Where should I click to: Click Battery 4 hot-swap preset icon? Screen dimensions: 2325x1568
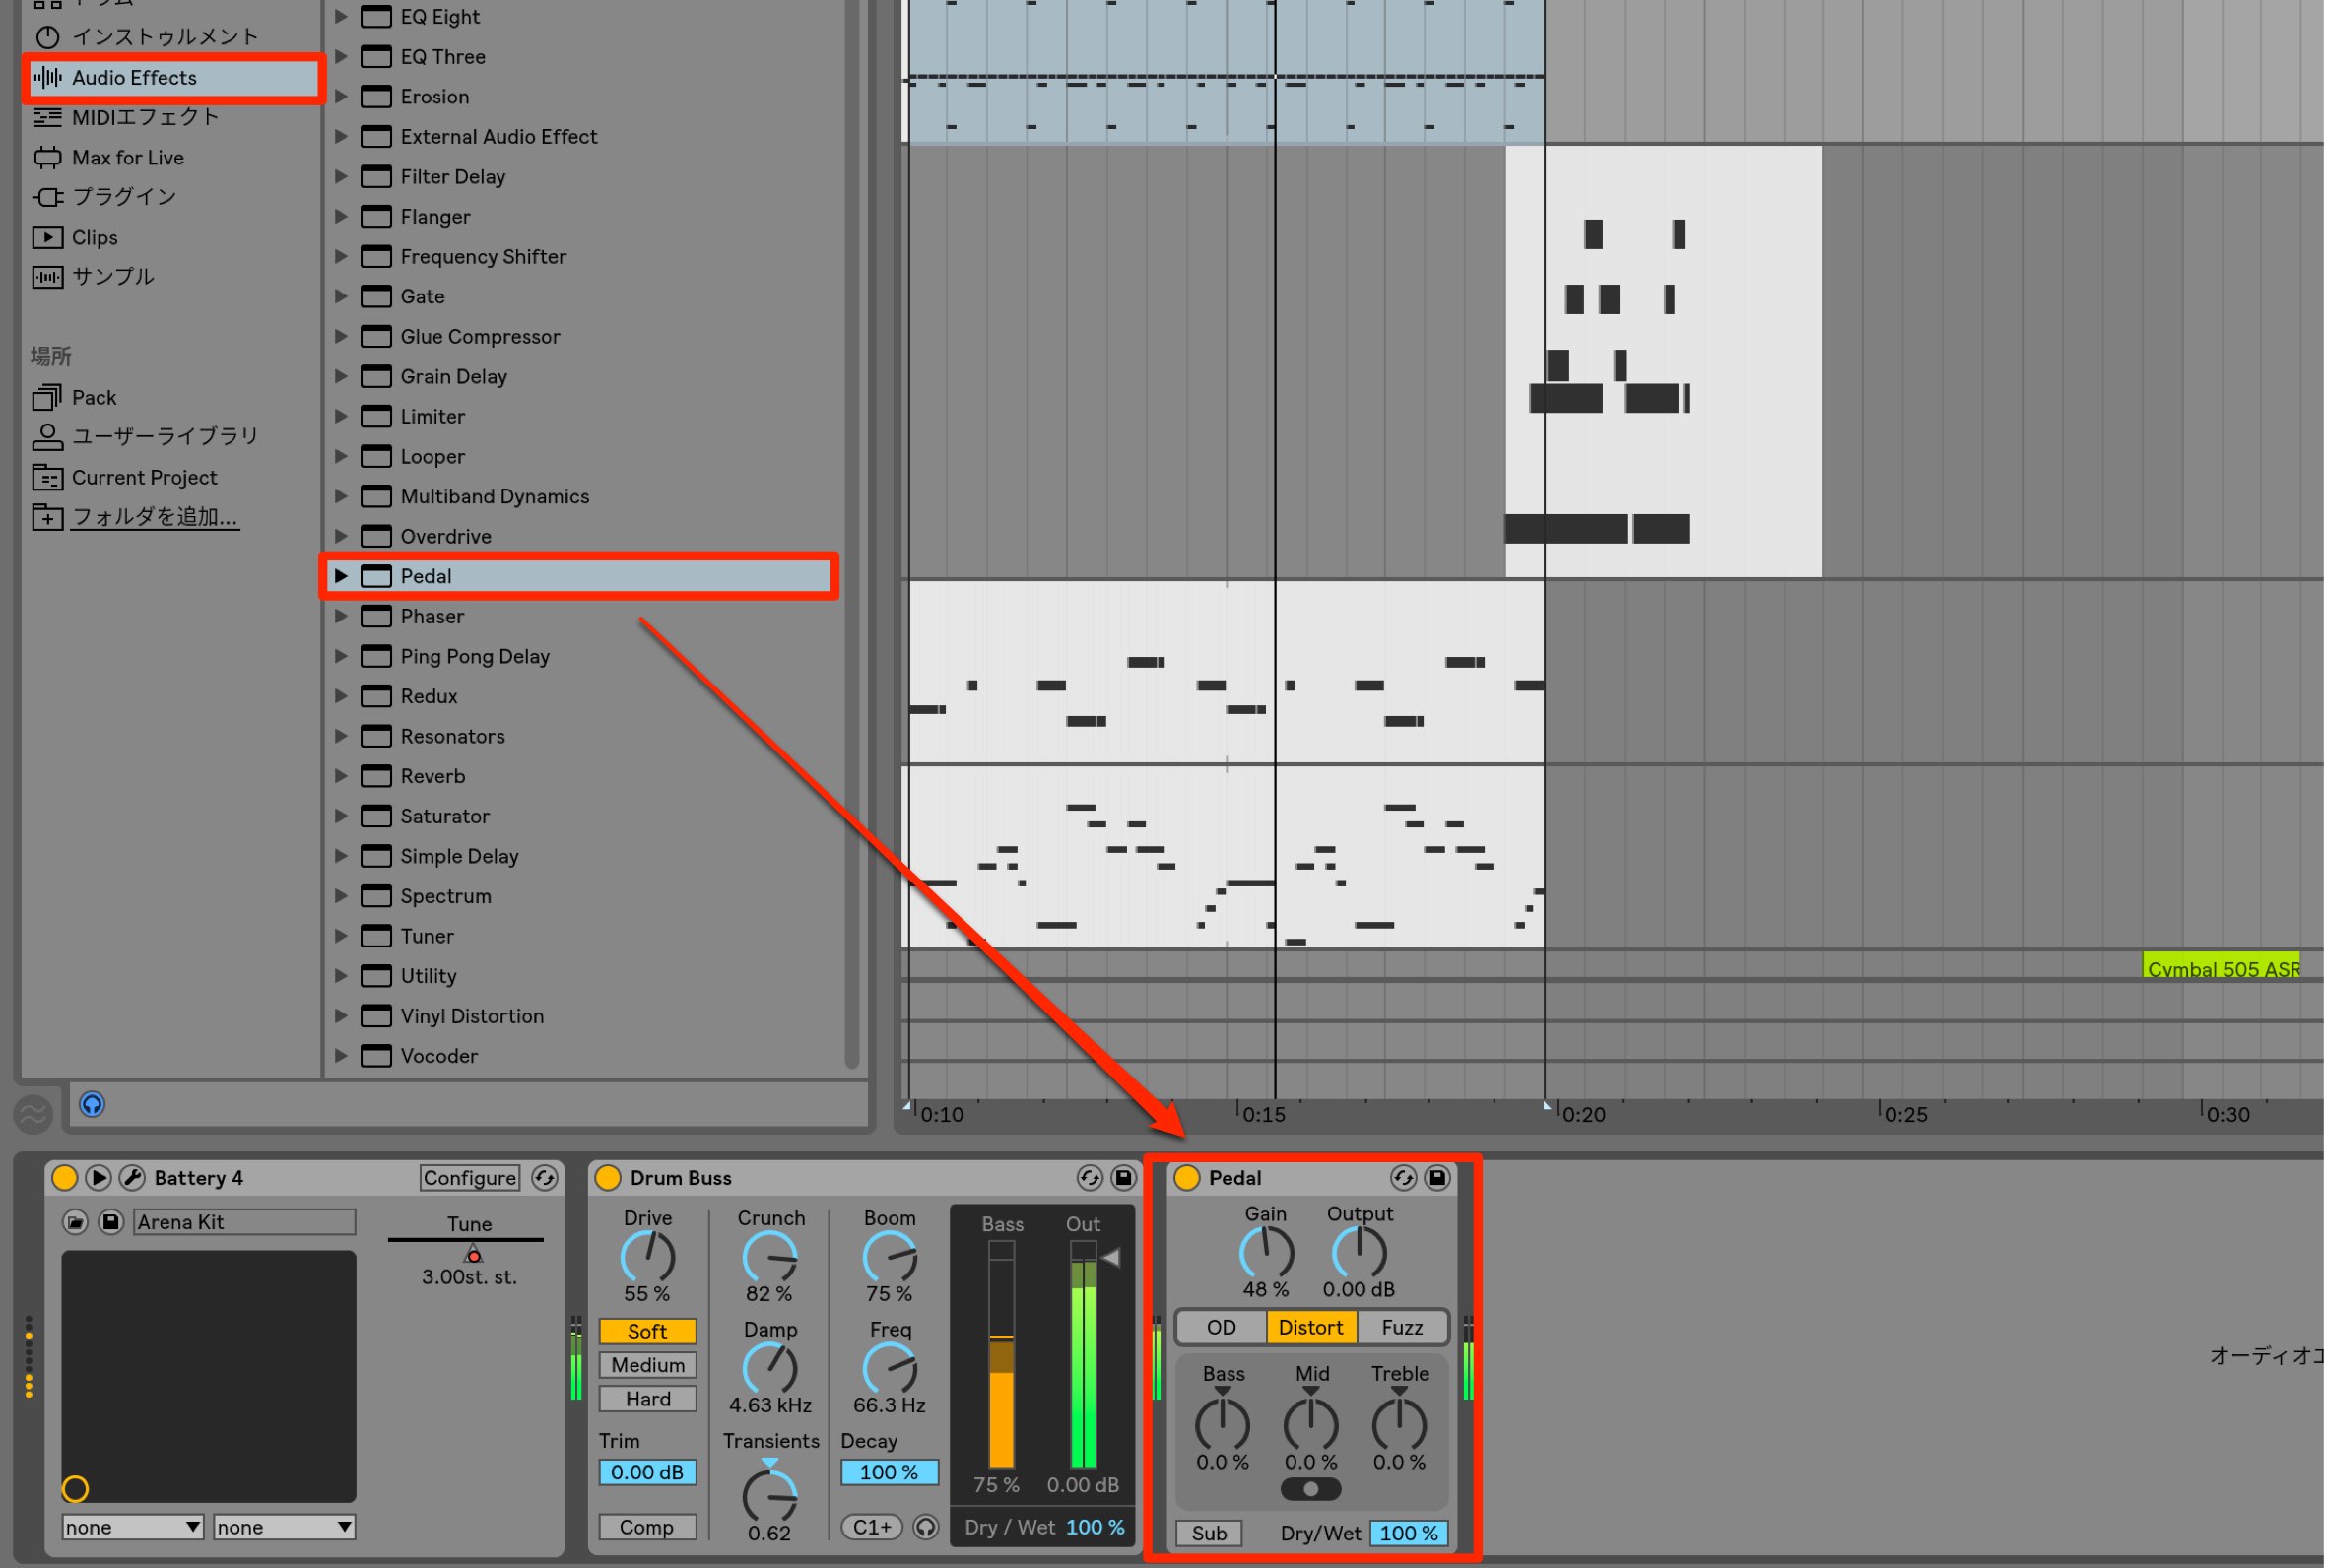(x=544, y=1177)
